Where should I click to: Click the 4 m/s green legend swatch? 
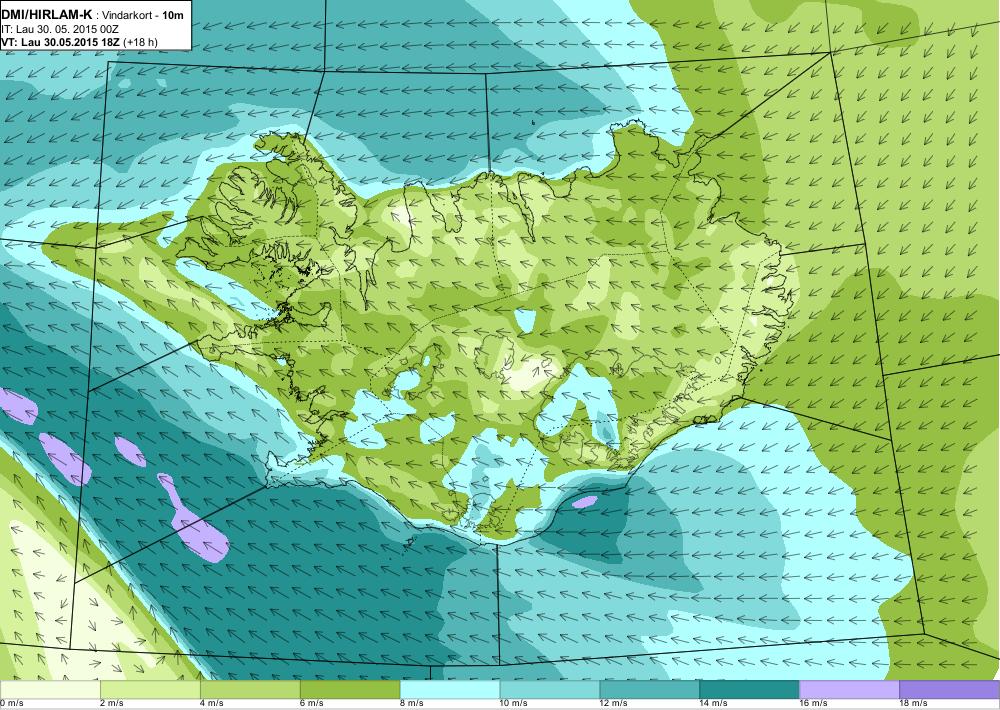click(x=250, y=690)
